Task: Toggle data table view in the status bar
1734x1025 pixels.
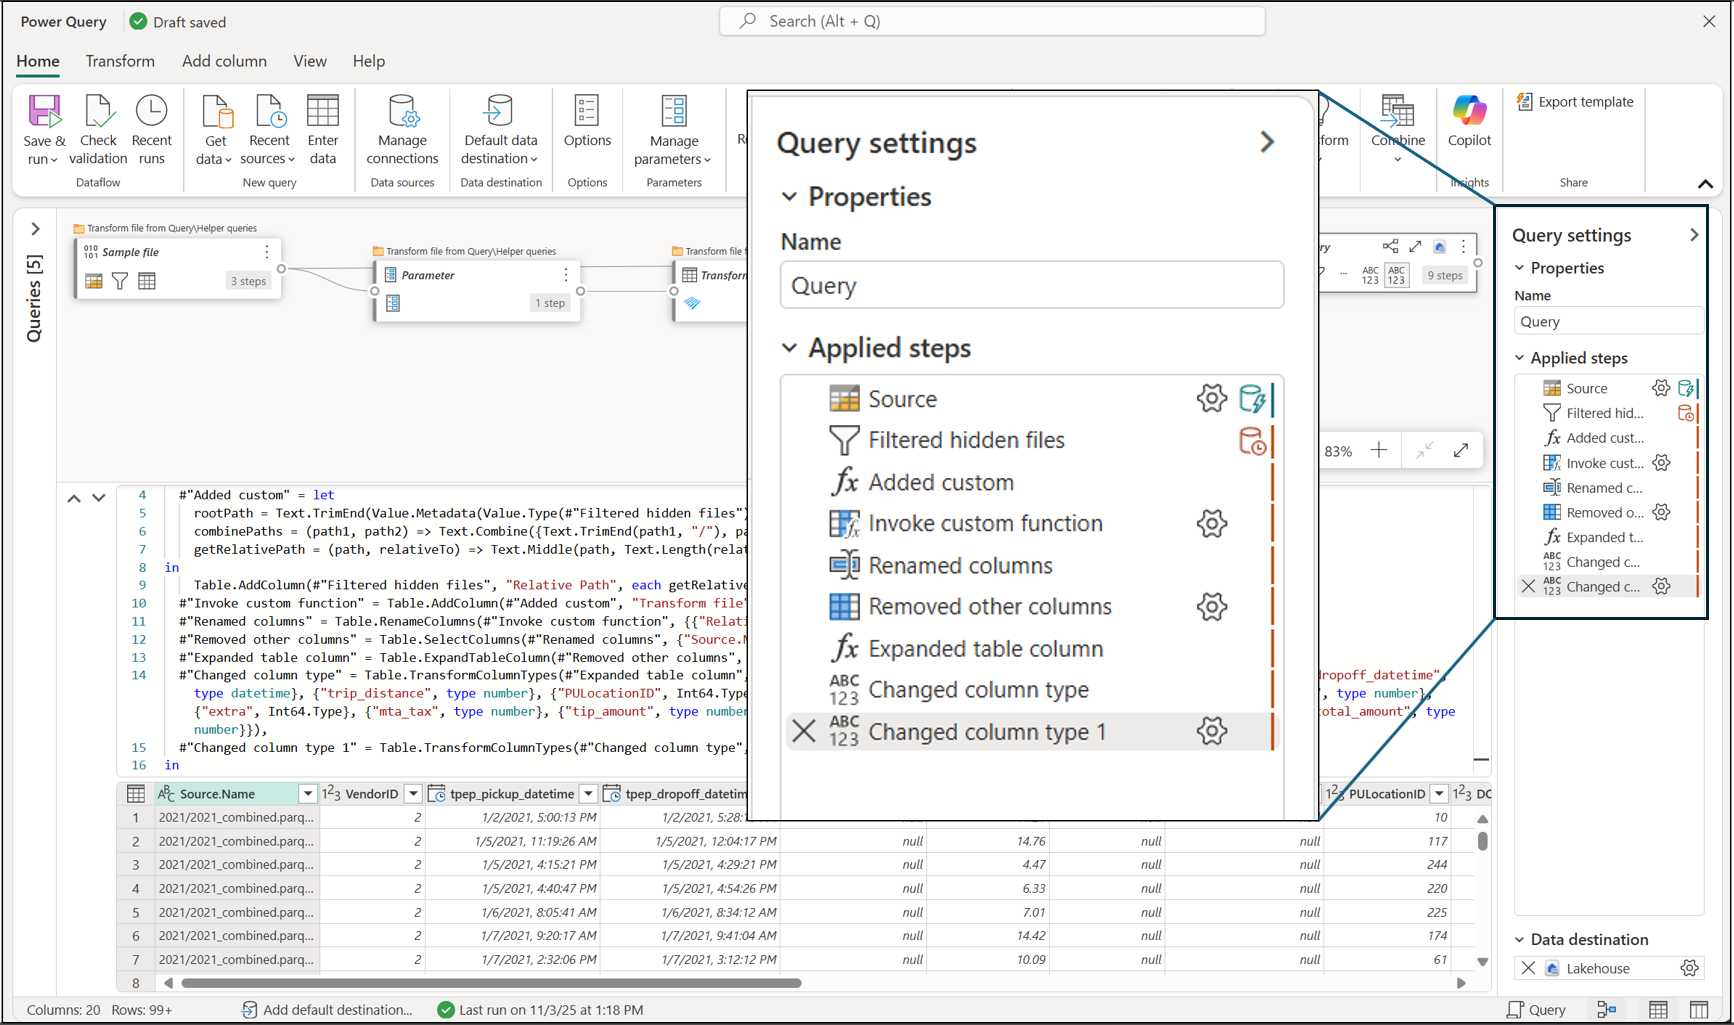Action: 1658,1010
